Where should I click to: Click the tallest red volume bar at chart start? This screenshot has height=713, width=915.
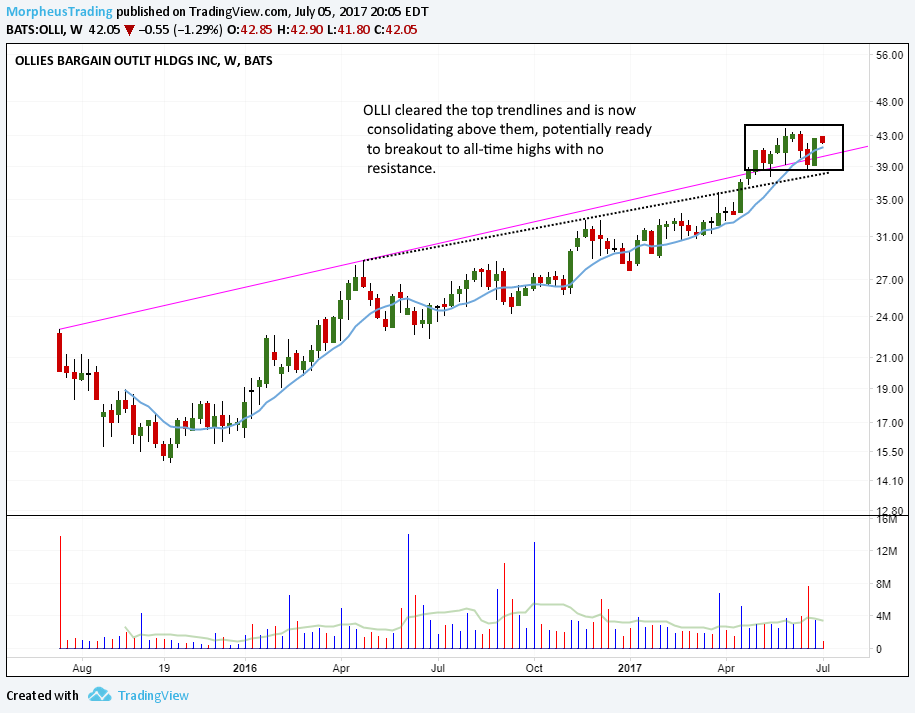click(60, 592)
